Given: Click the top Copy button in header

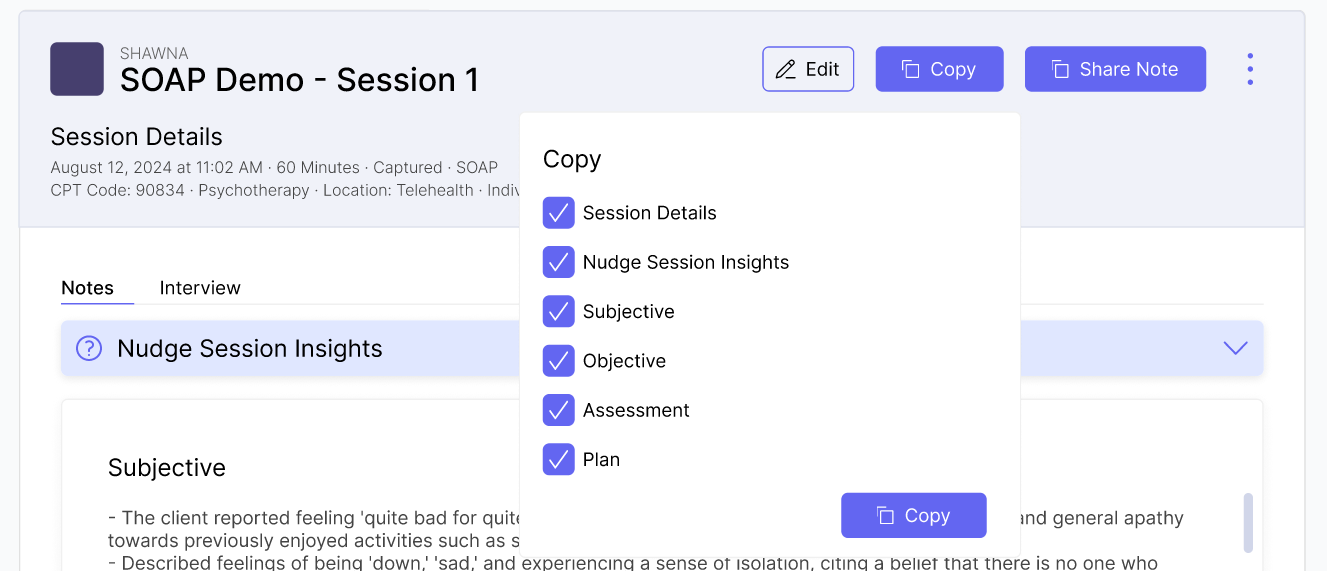Looking at the screenshot, I should coord(939,69).
